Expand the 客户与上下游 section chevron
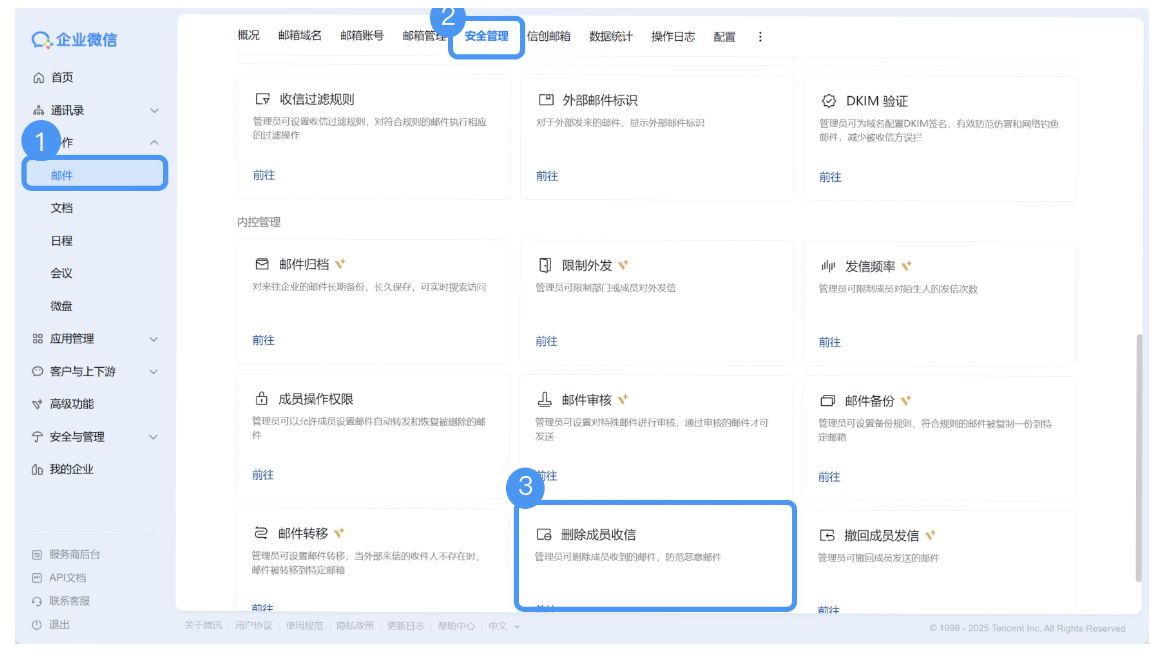This screenshot has width=1155, height=650. 153,371
